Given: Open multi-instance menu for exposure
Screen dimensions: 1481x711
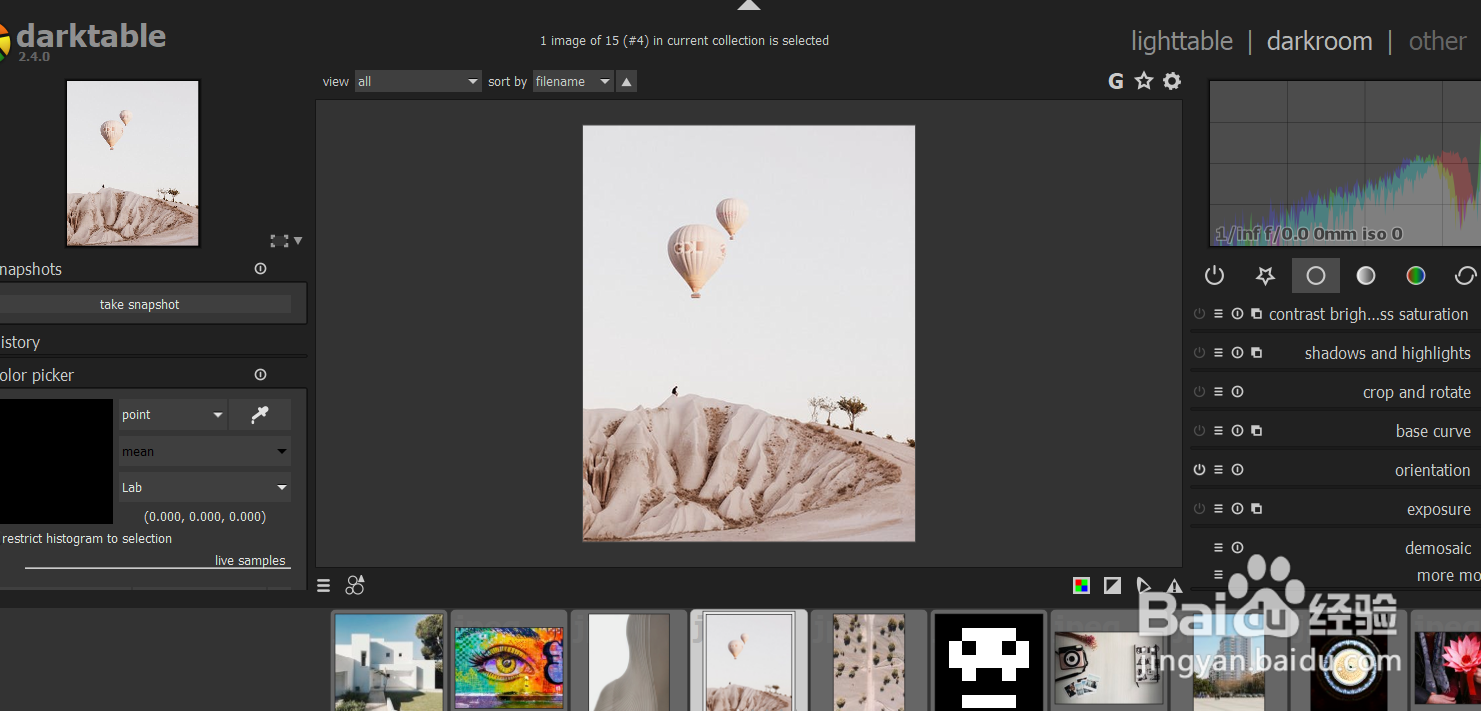Looking at the screenshot, I should [1257, 509].
